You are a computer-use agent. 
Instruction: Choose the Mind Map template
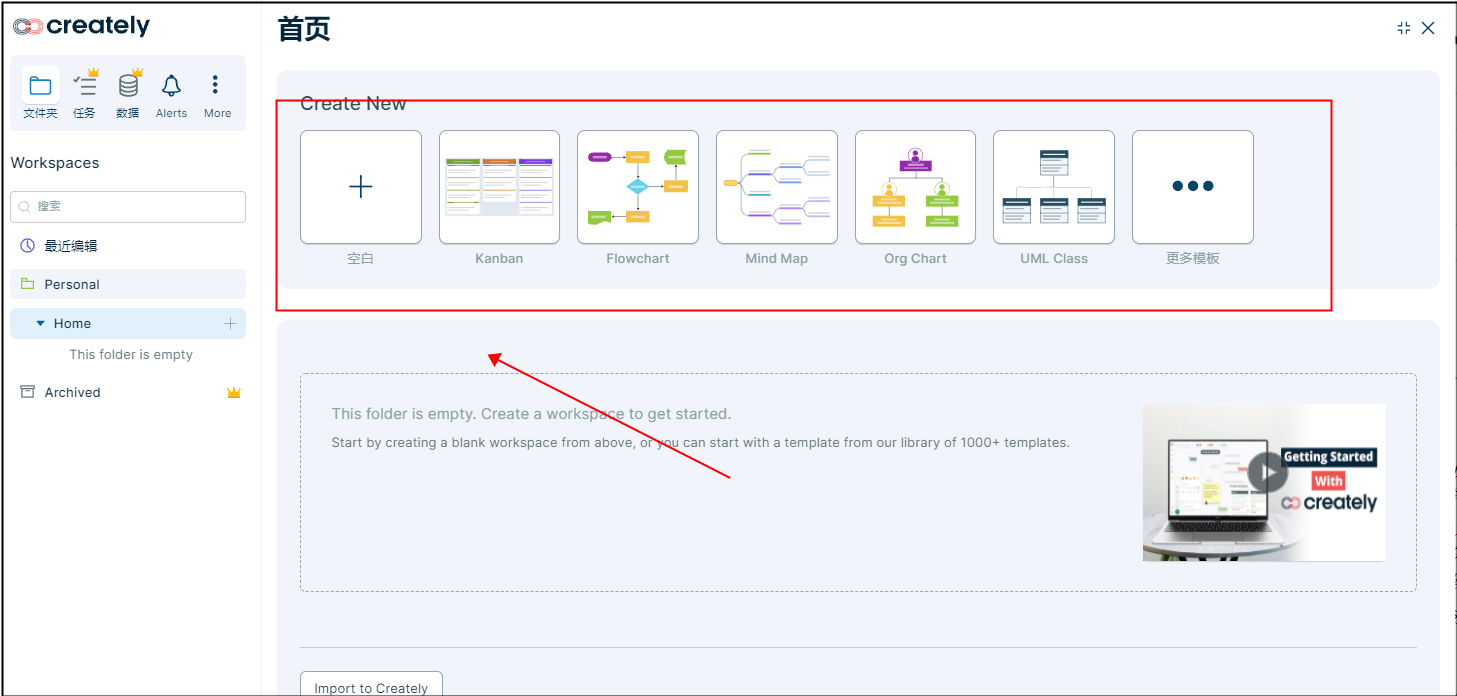point(776,187)
